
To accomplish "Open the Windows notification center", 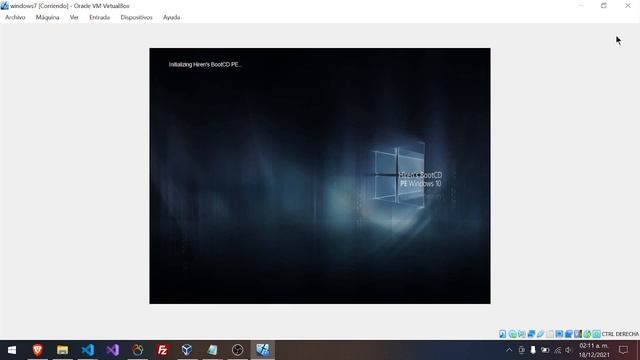I will tap(623, 350).
